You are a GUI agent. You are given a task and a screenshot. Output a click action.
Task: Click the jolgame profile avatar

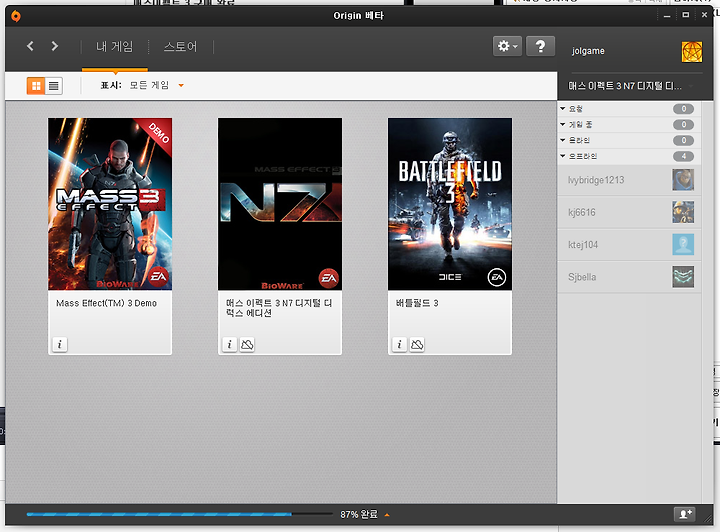click(692, 51)
